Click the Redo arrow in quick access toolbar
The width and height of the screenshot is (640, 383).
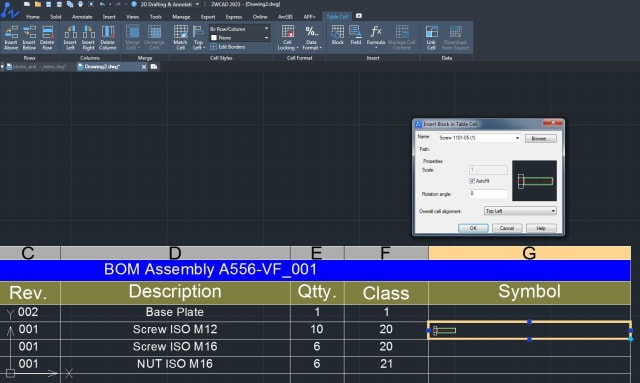(x=118, y=4)
